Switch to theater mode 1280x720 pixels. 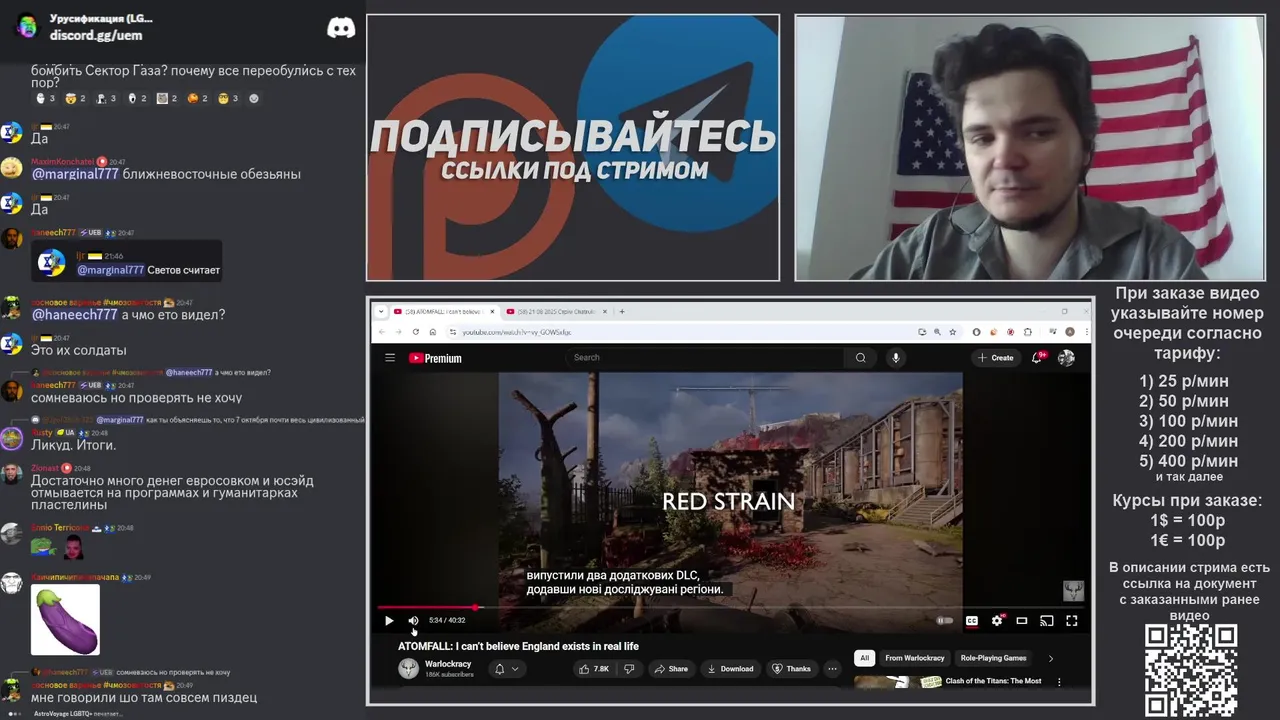click(1022, 621)
